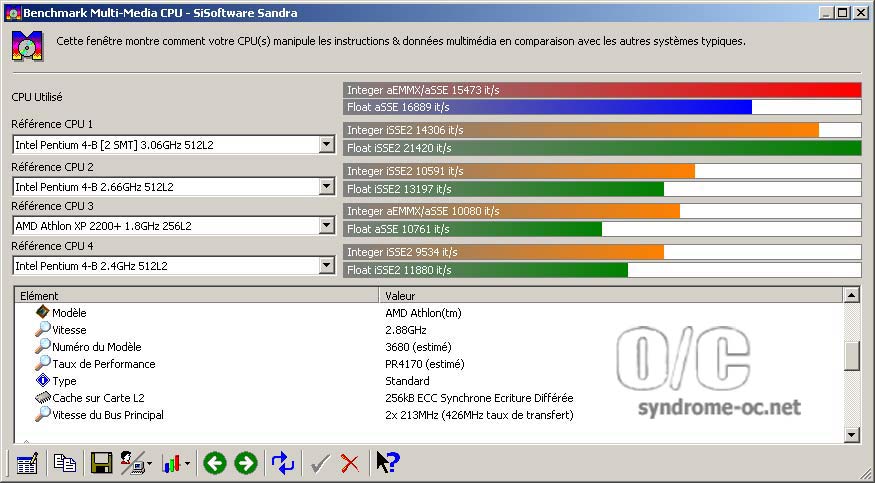The height and width of the screenshot is (483, 875).
Task: Open dropdown arrow next to user/computer icon
Action: [x=149, y=463]
